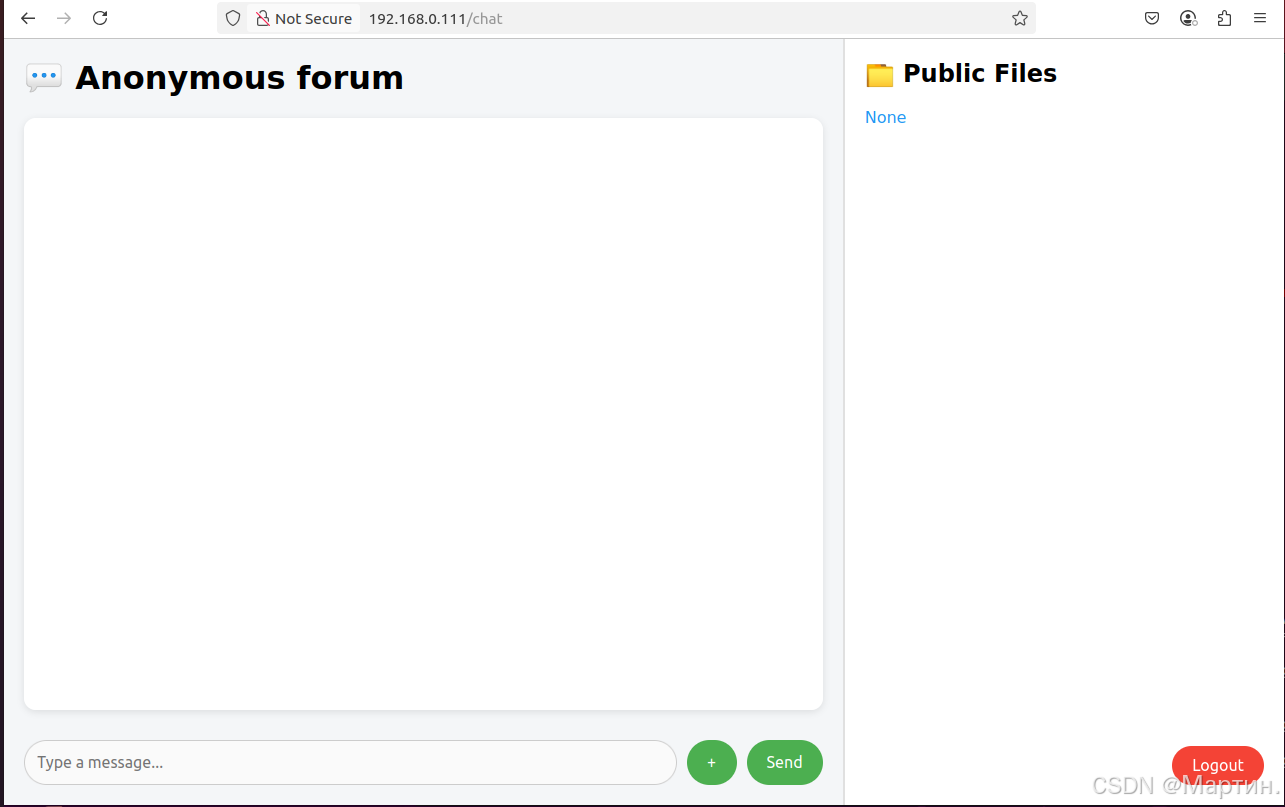Send the chat message
This screenshot has height=807, width=1285.
coord(785,762)
